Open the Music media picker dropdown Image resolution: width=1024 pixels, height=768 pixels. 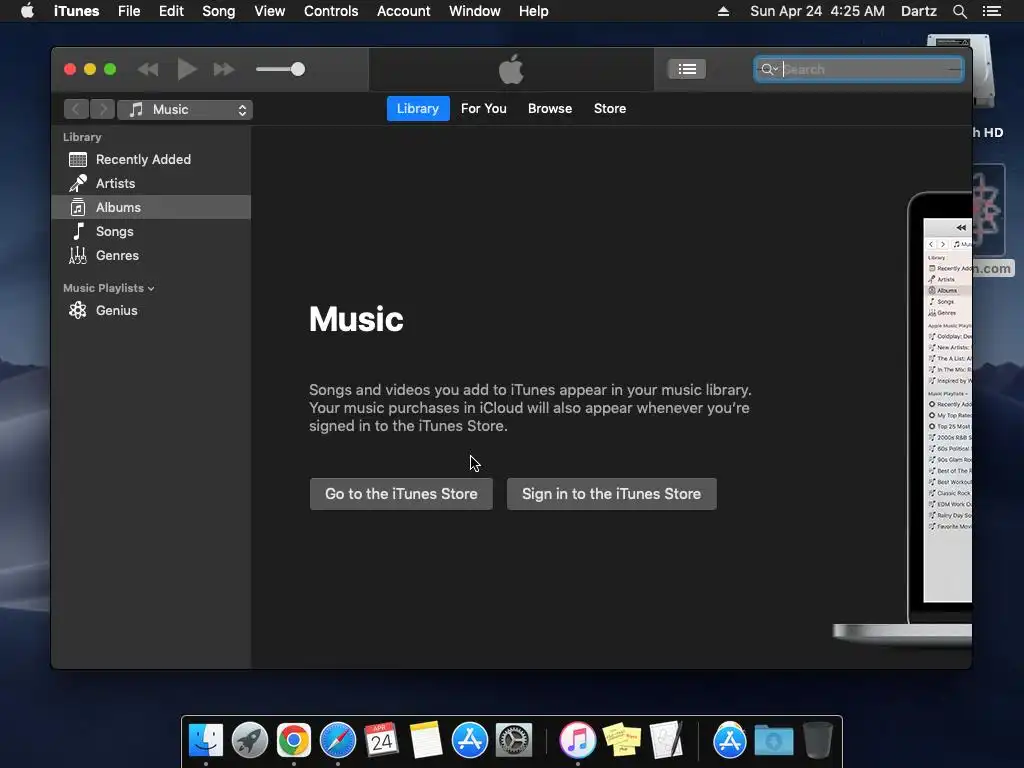coord(185,110)
